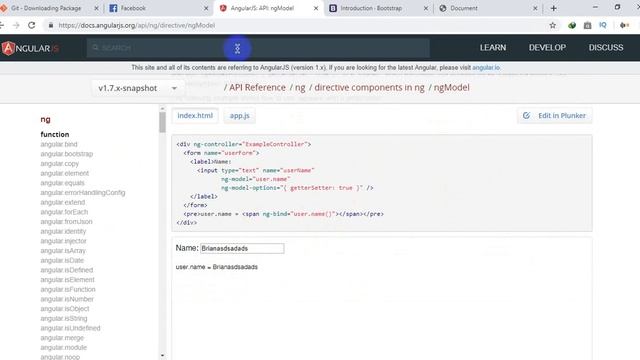640x360 pixels.
Task: Click the ng breadcrumb link
Action: 300,87
